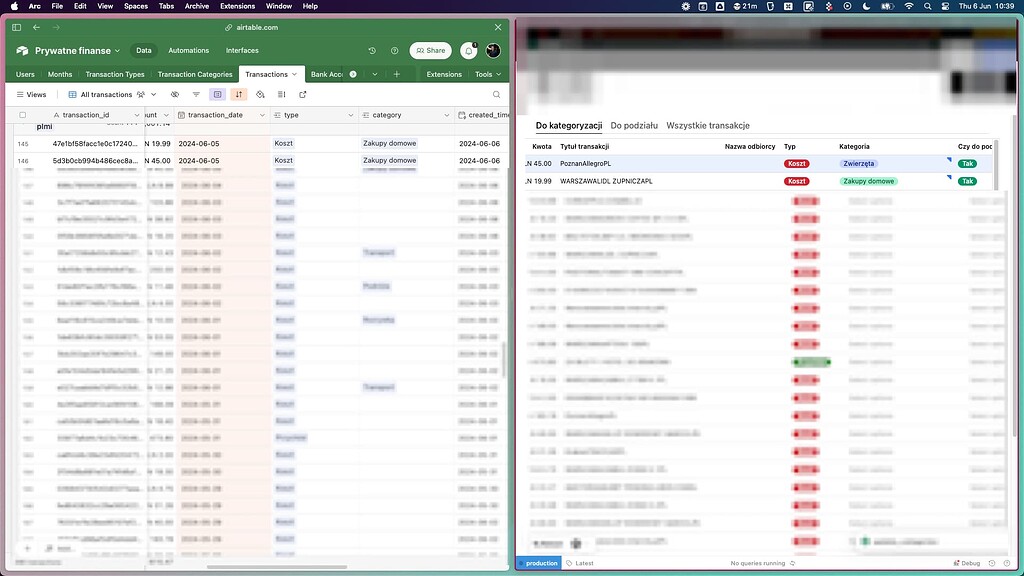The height and width of the screenshot is (576, 1024).
Task: Click the Share button
Action: (x=430, y=51)
